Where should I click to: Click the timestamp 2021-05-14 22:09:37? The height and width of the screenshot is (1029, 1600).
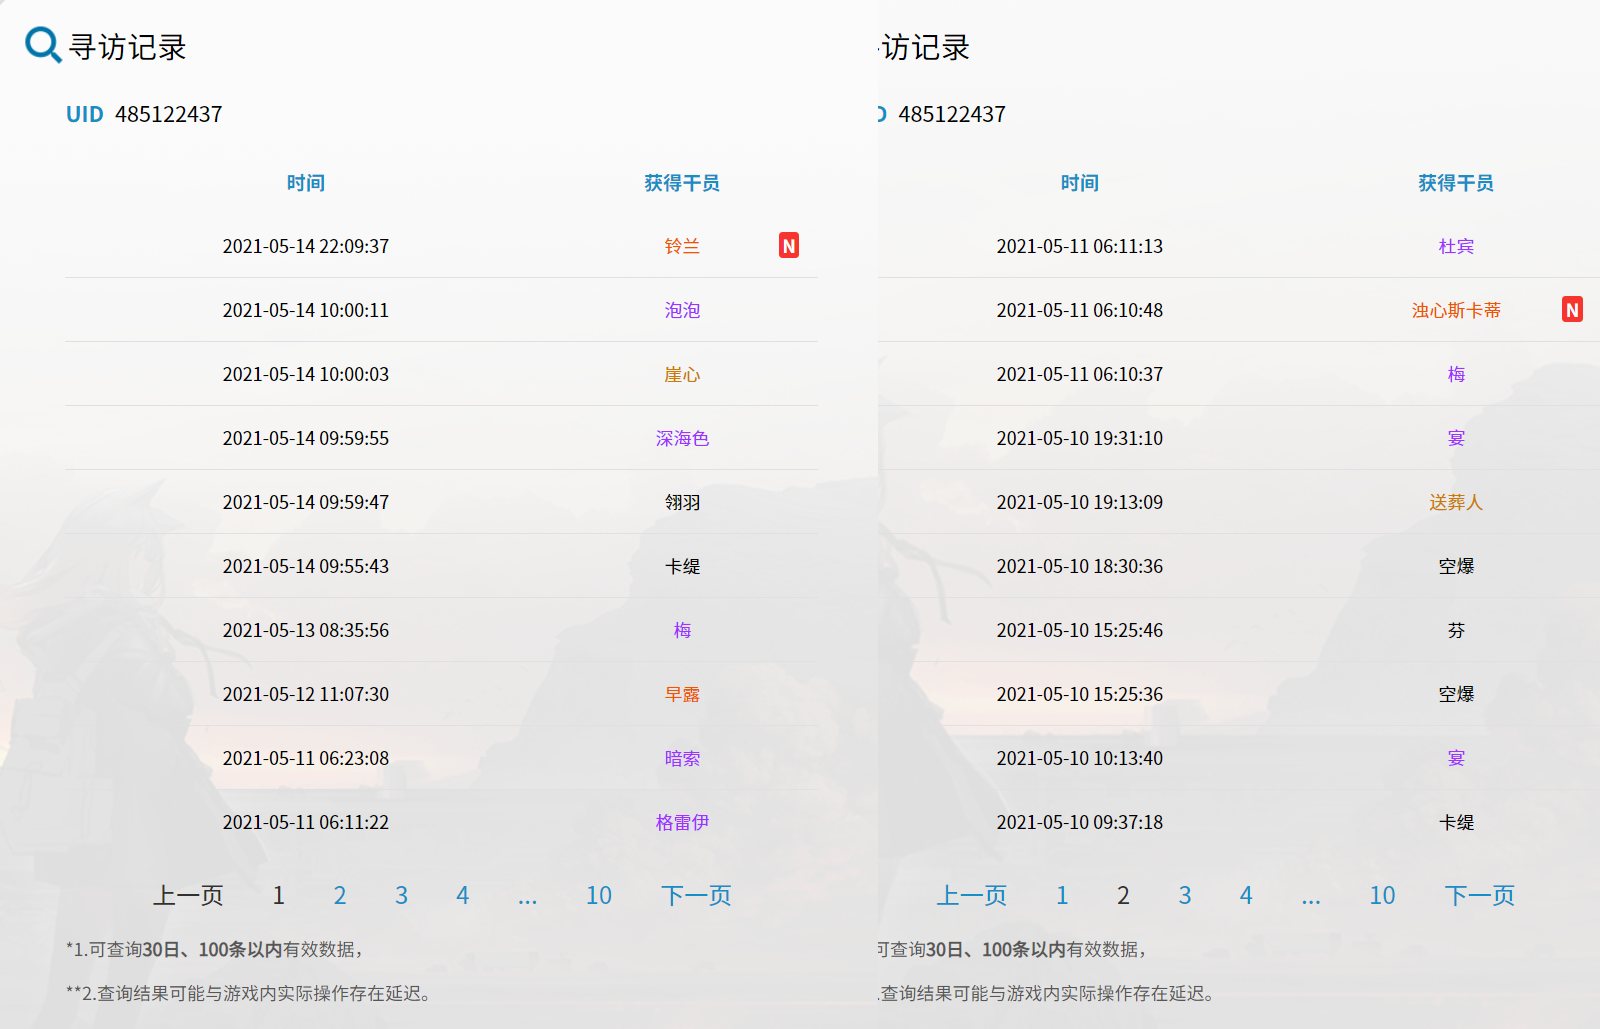coord(306,246)
